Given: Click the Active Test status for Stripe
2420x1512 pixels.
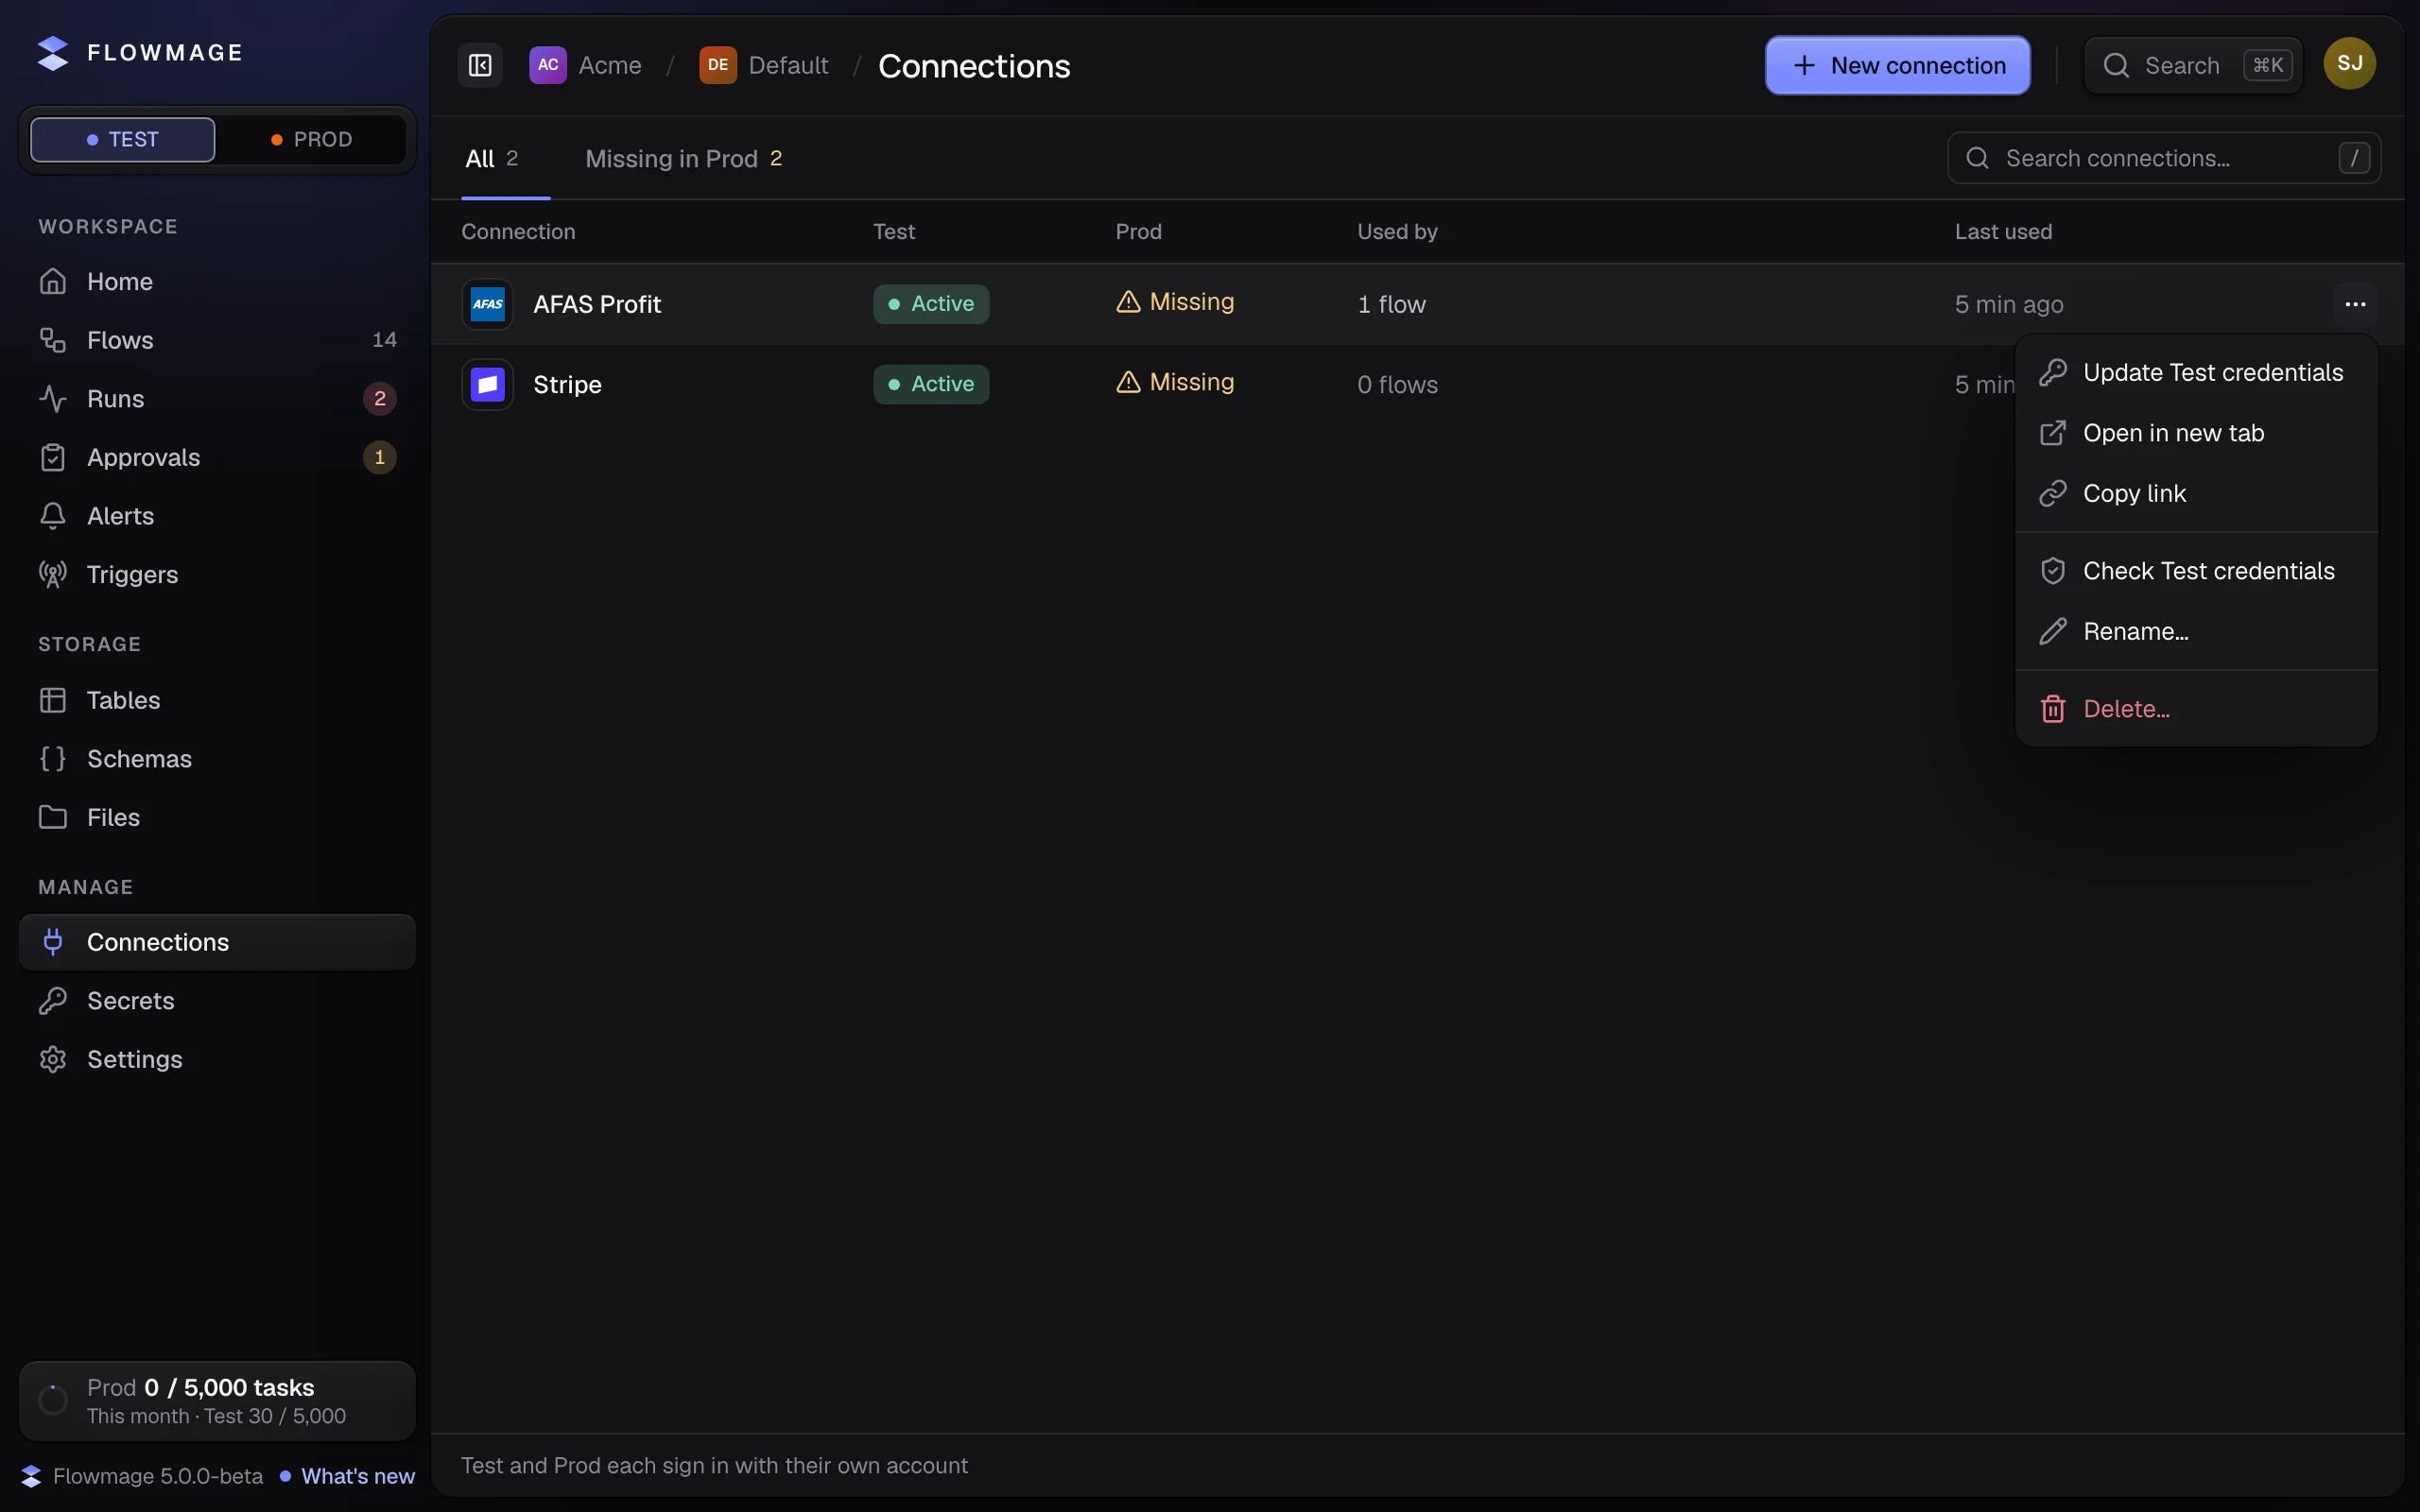Looking at the screenshot, I should tap(931, 384).
